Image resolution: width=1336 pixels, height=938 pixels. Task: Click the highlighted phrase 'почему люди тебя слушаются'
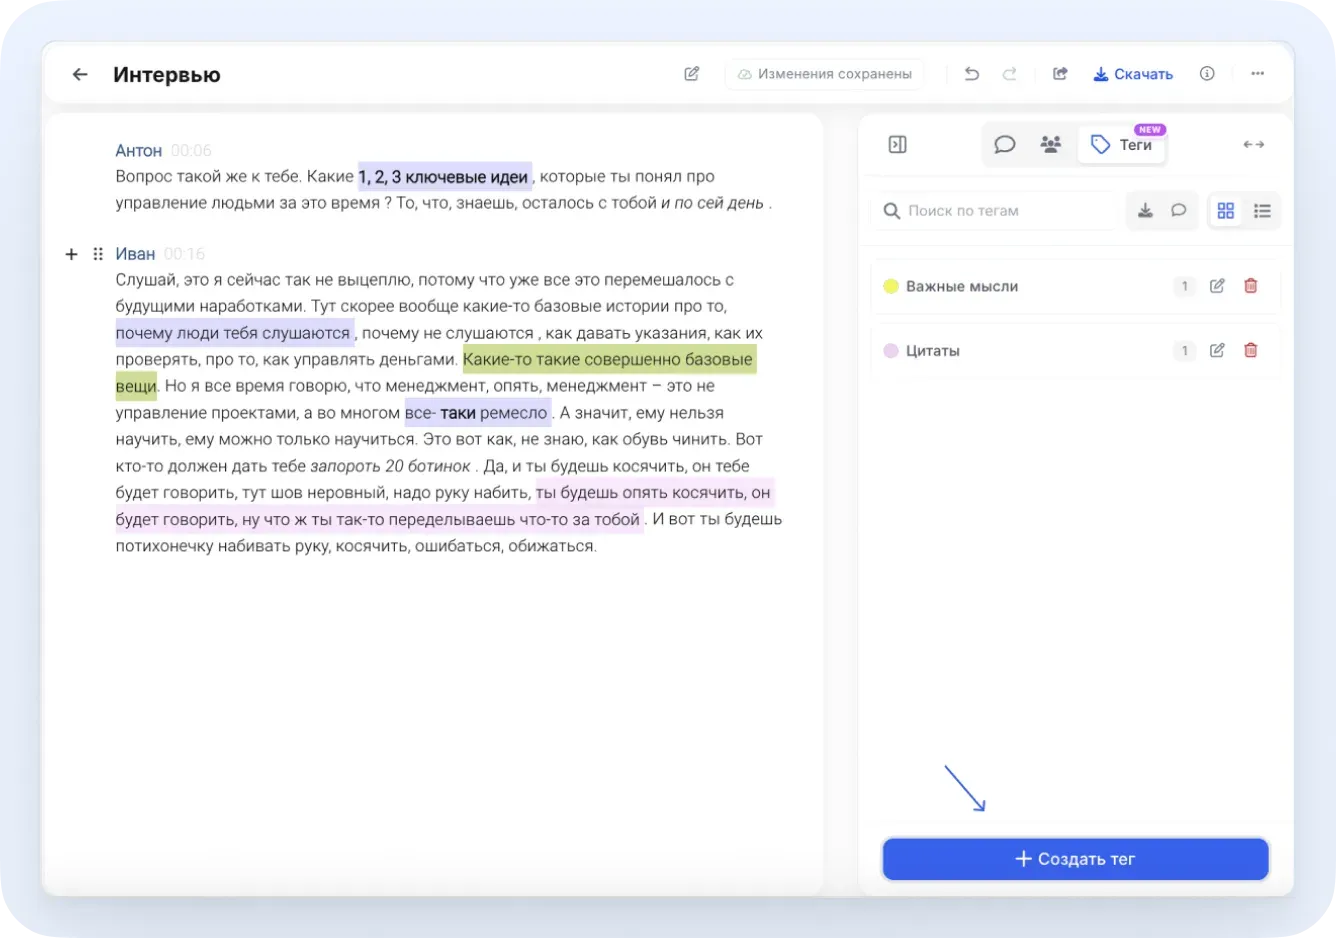click(x=233, y=333)
